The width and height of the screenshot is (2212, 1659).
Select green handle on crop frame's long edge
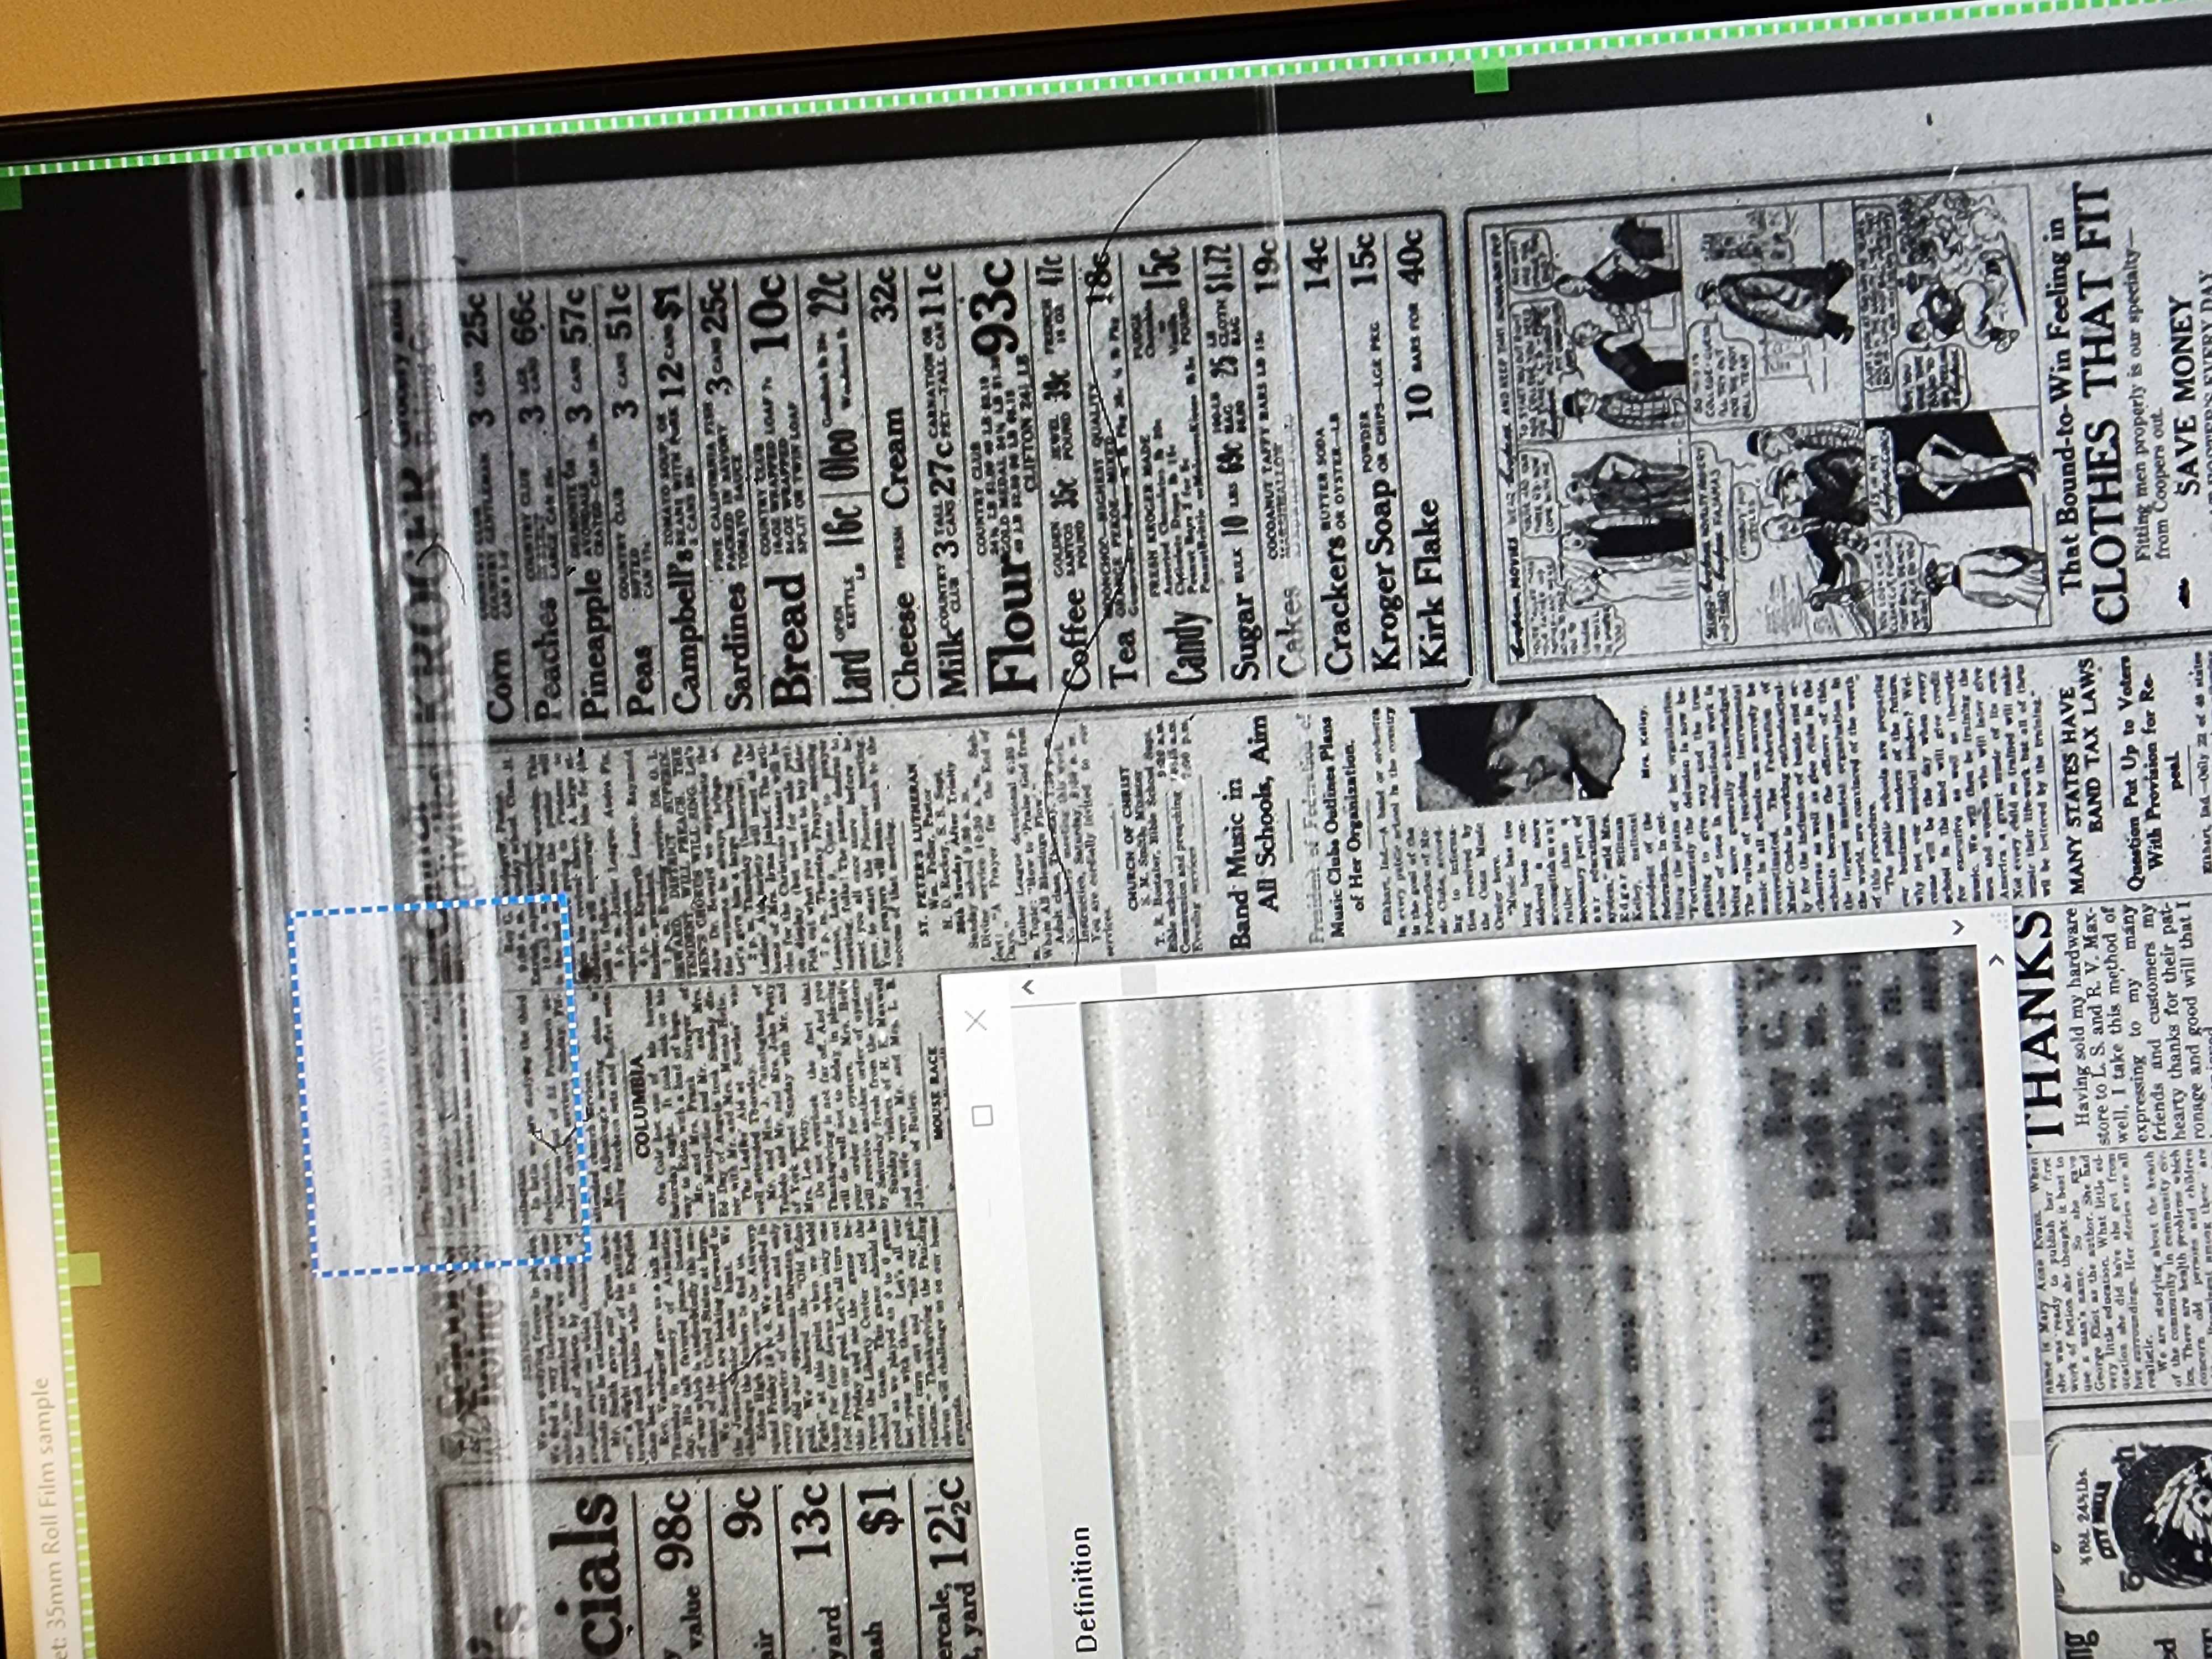click(1490, 77)
